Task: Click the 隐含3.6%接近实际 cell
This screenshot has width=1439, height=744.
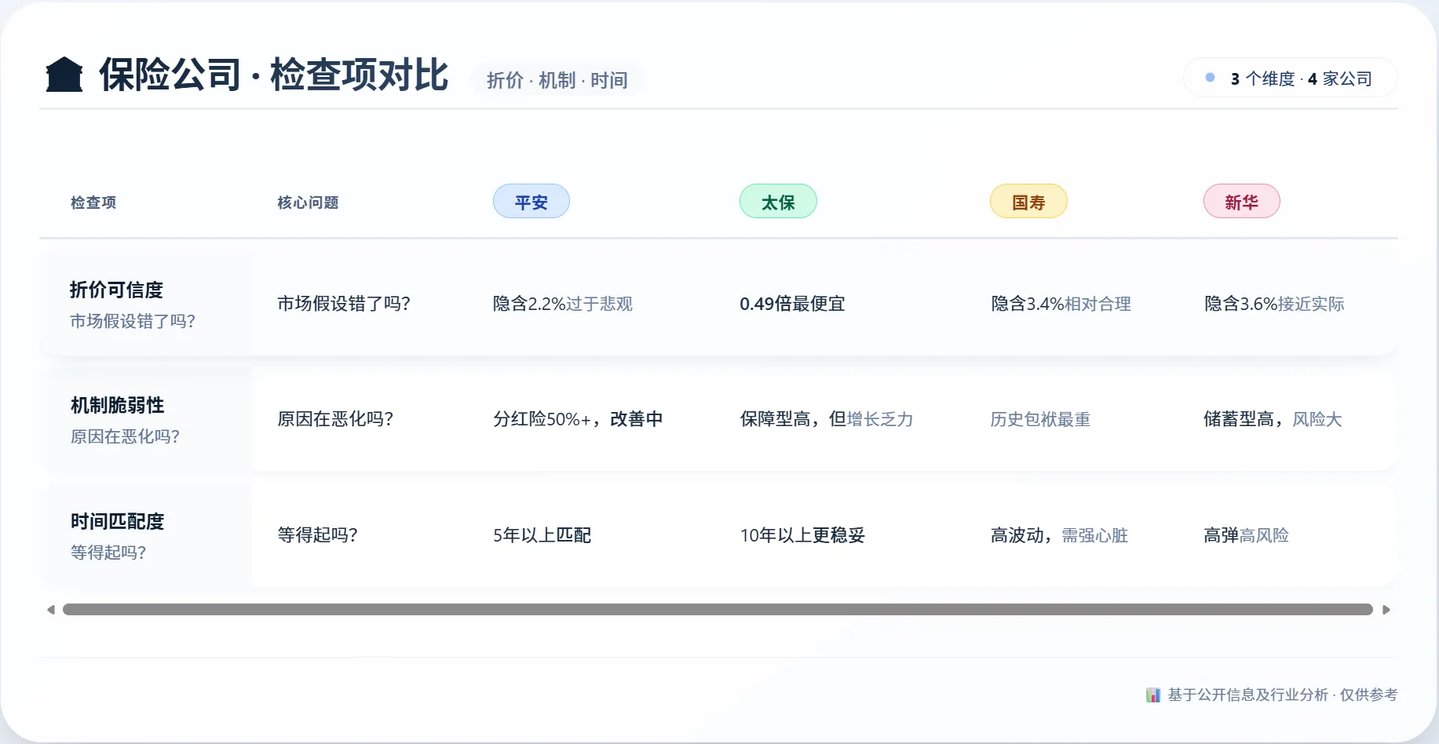Action: (x=1274, y=304)
